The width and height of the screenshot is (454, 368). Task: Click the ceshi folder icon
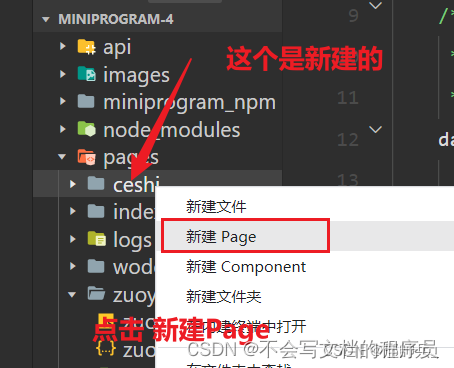pos(96,184)
